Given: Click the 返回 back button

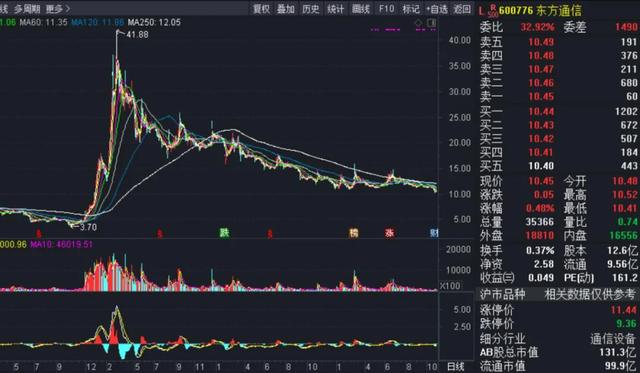Looking at the screenshot, I should click(x=462, y=9).
